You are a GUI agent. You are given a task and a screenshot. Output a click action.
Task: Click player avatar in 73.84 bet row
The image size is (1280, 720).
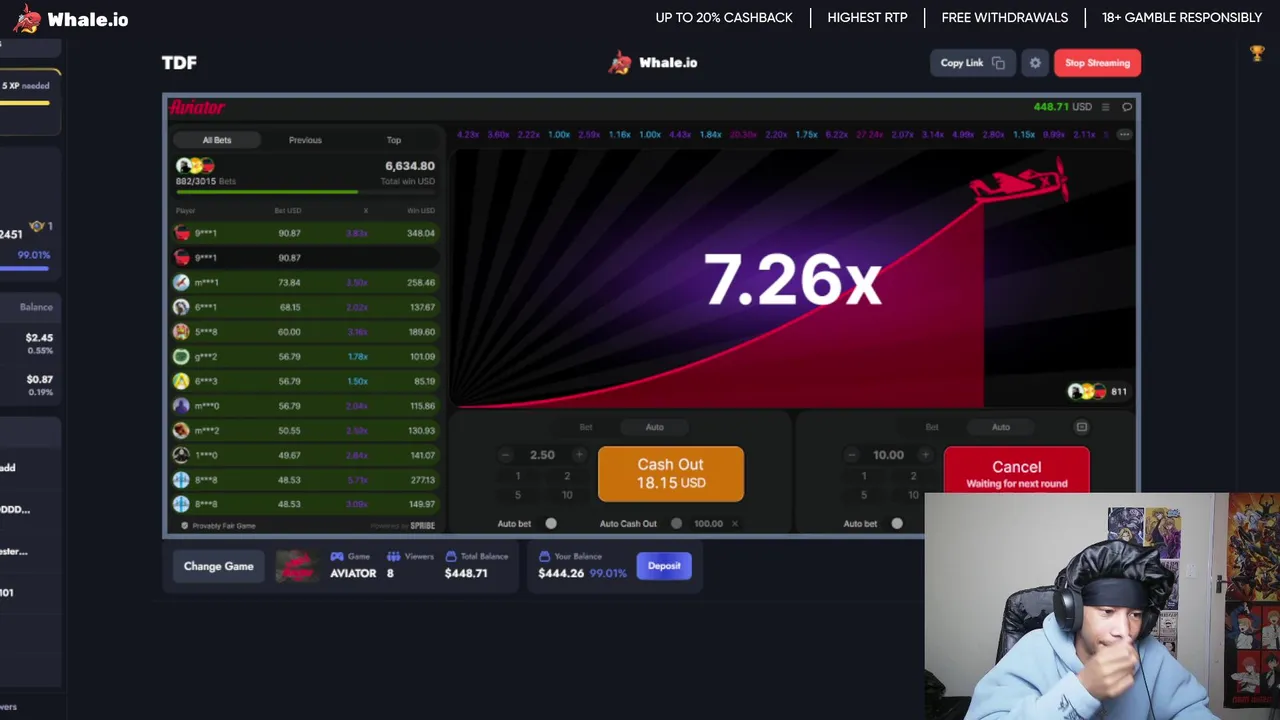point(181,282)
